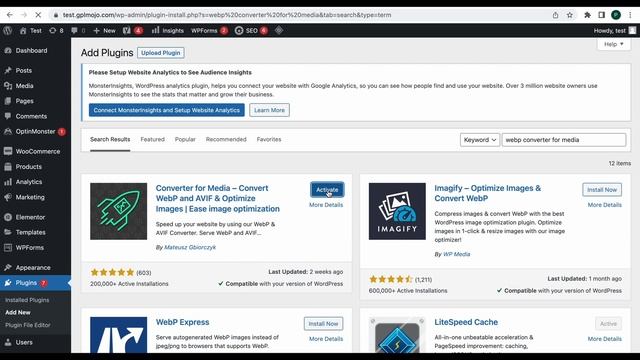Open the browser side panel icon
This screenshot has height=360, width=640.
(x=601, y=15)
